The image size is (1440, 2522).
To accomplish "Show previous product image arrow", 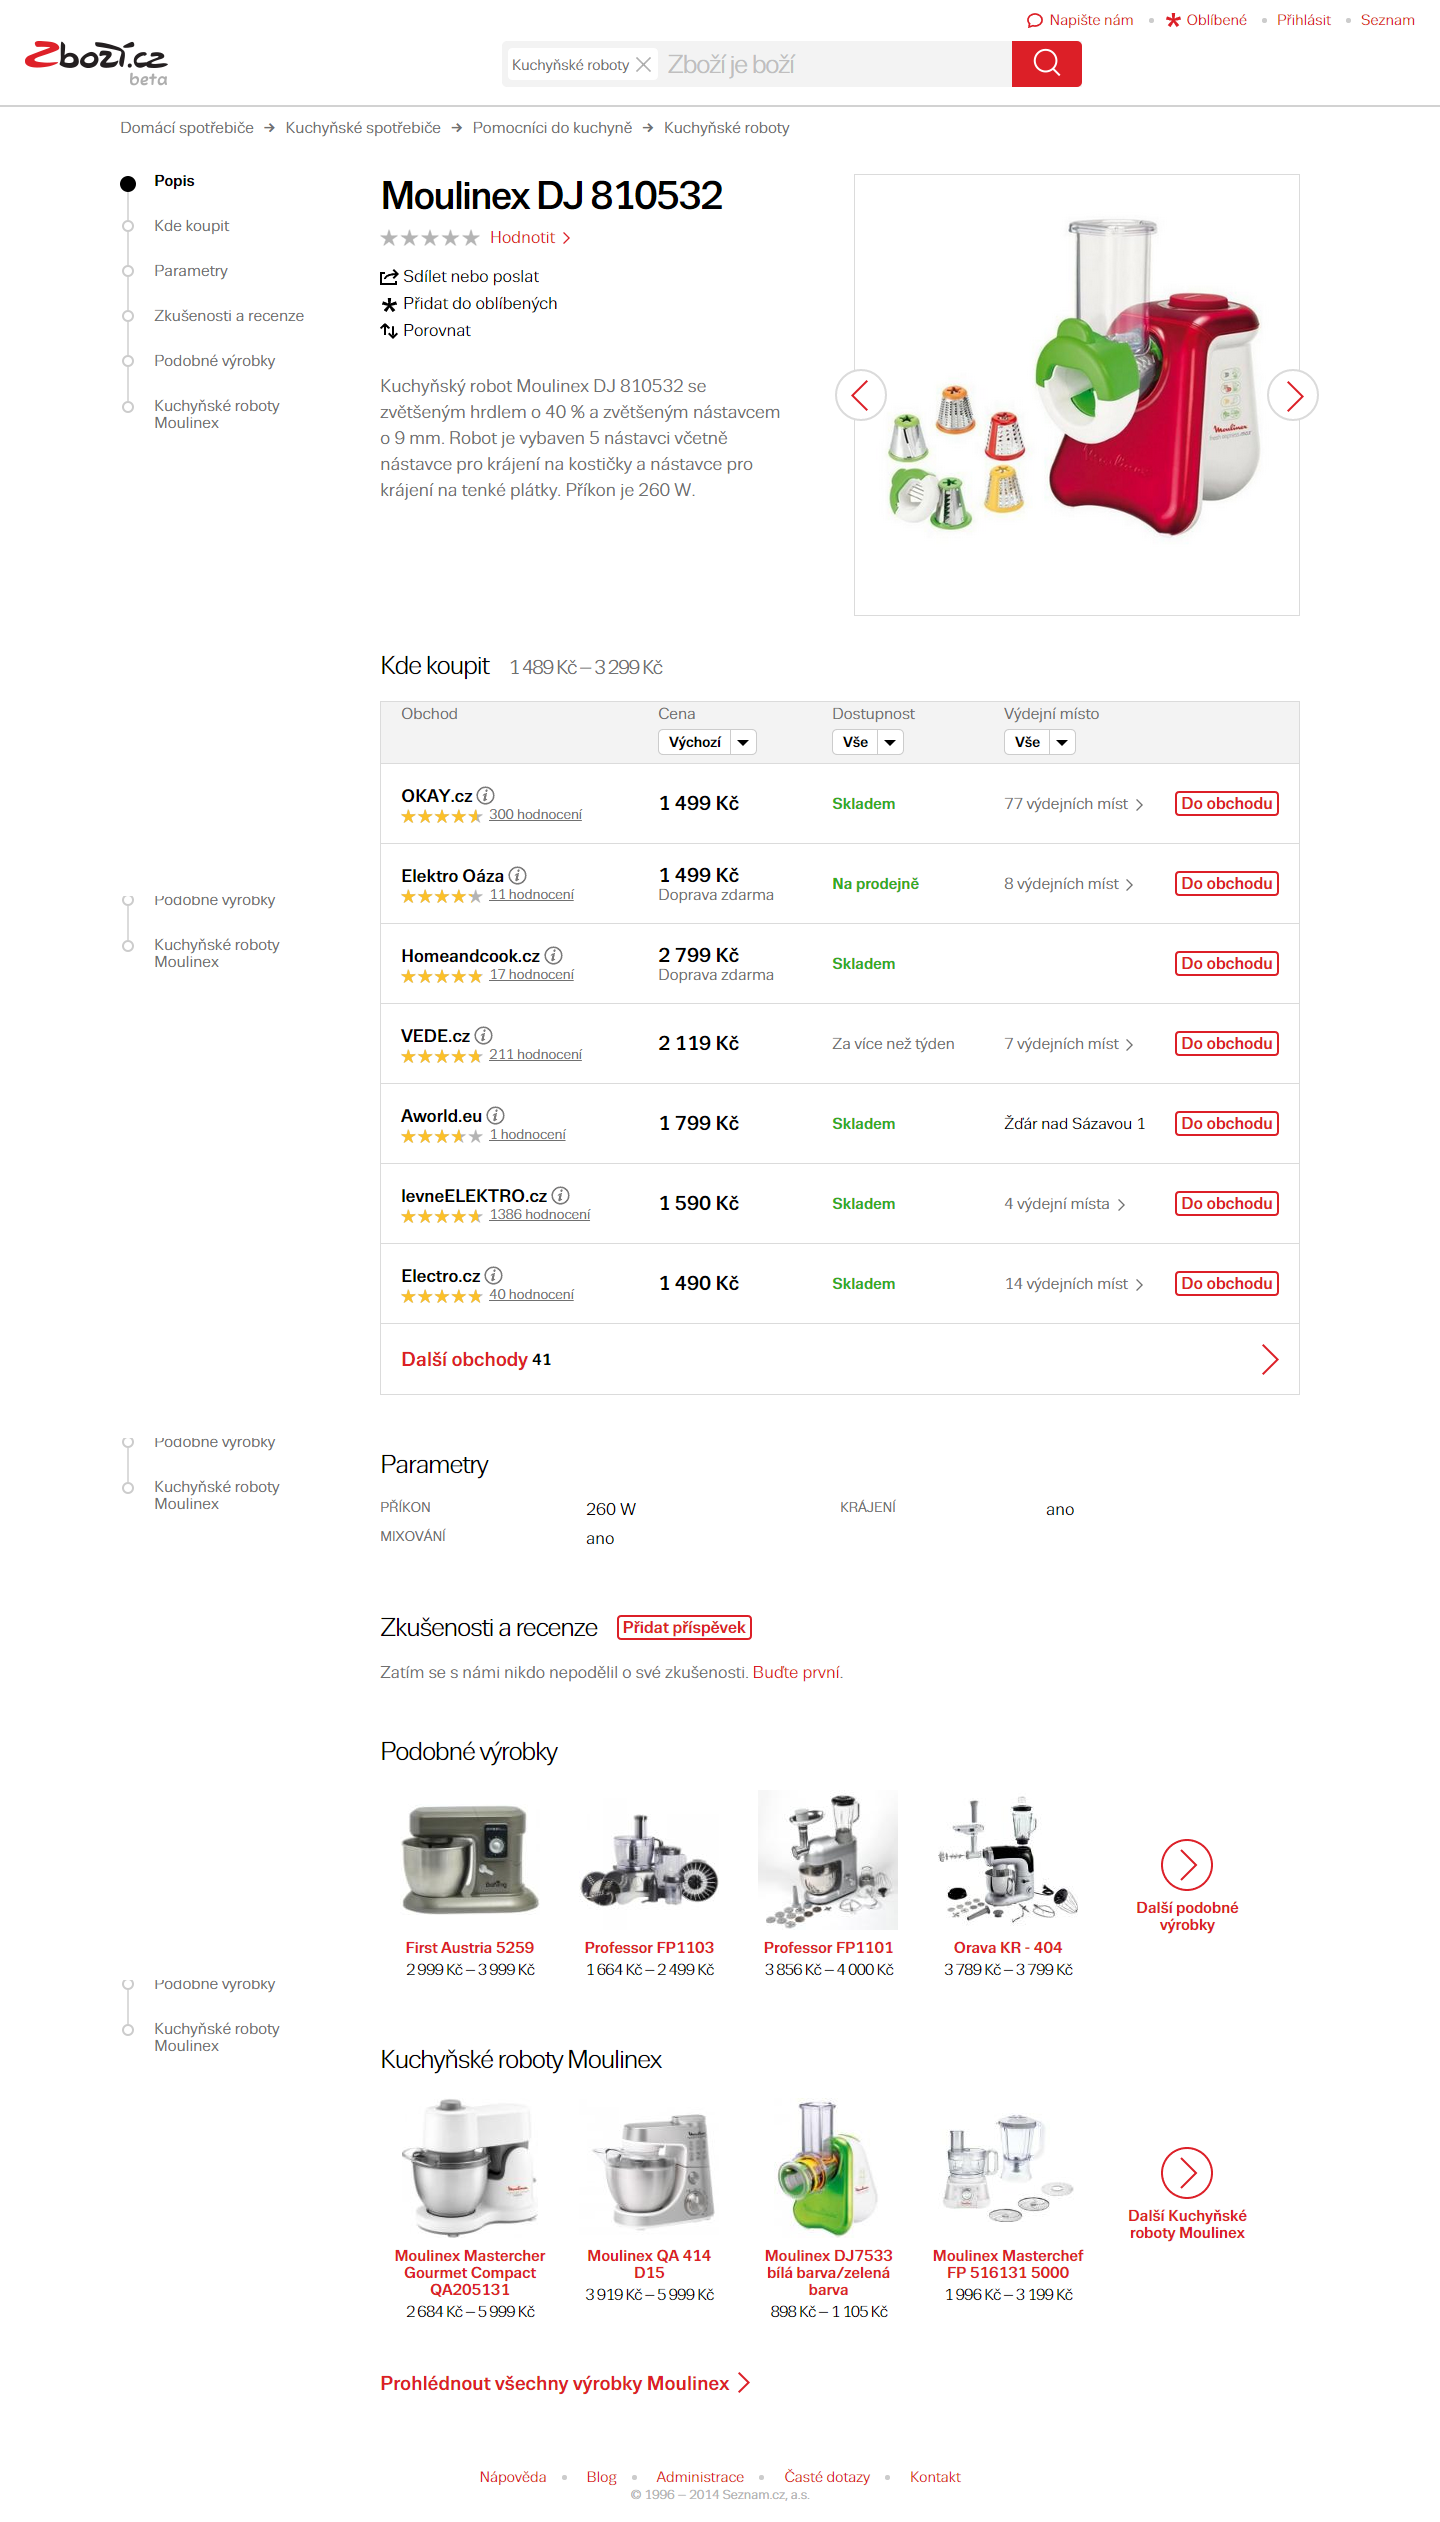I will point(860,395).
